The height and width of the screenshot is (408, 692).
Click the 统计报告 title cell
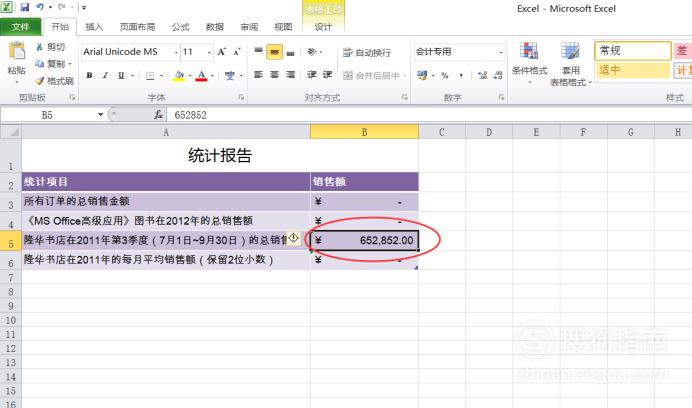click(220, 155)
